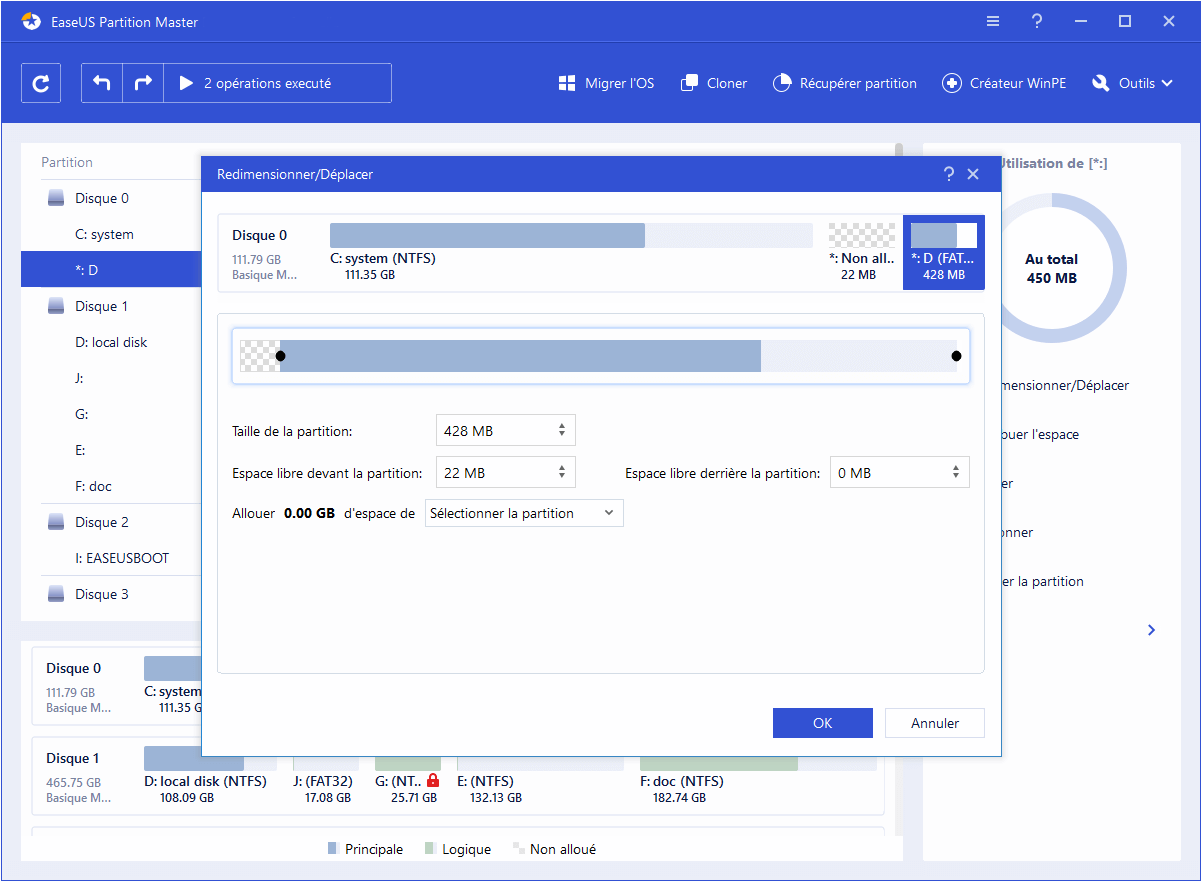Launch the Créateur WinPE tool
The height and width of the screenshot is (882, 1201).
[x=1004, y=83]
